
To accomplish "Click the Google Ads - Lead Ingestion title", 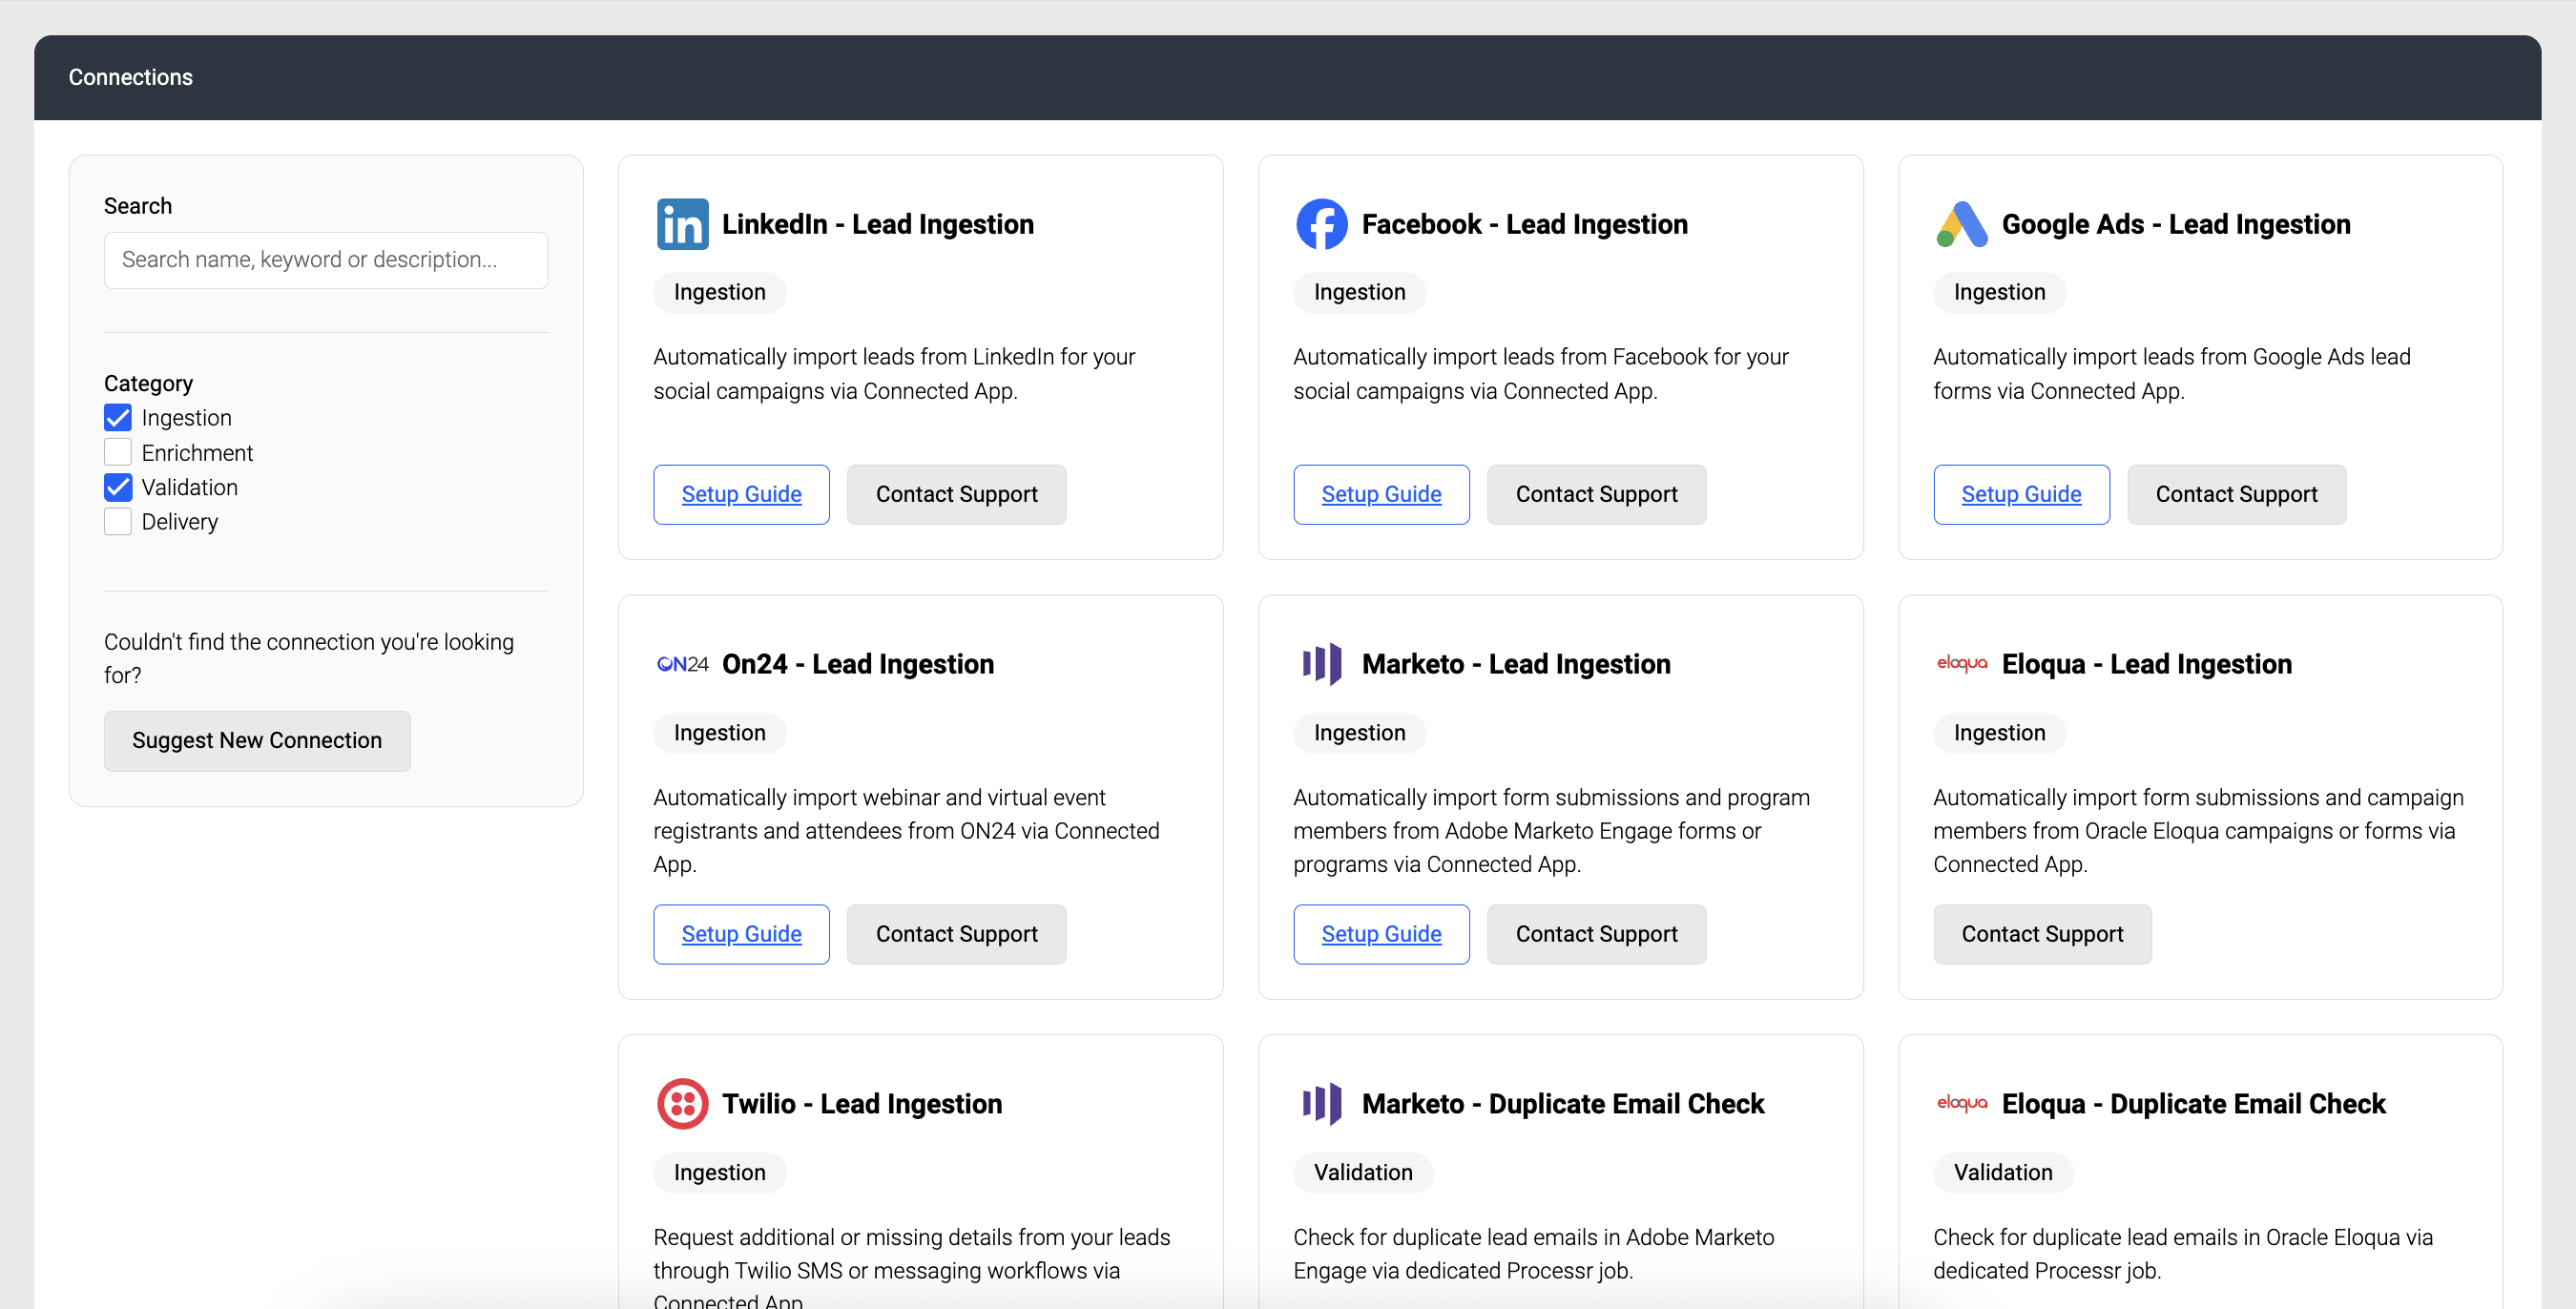I will (x=2176, y=224).
